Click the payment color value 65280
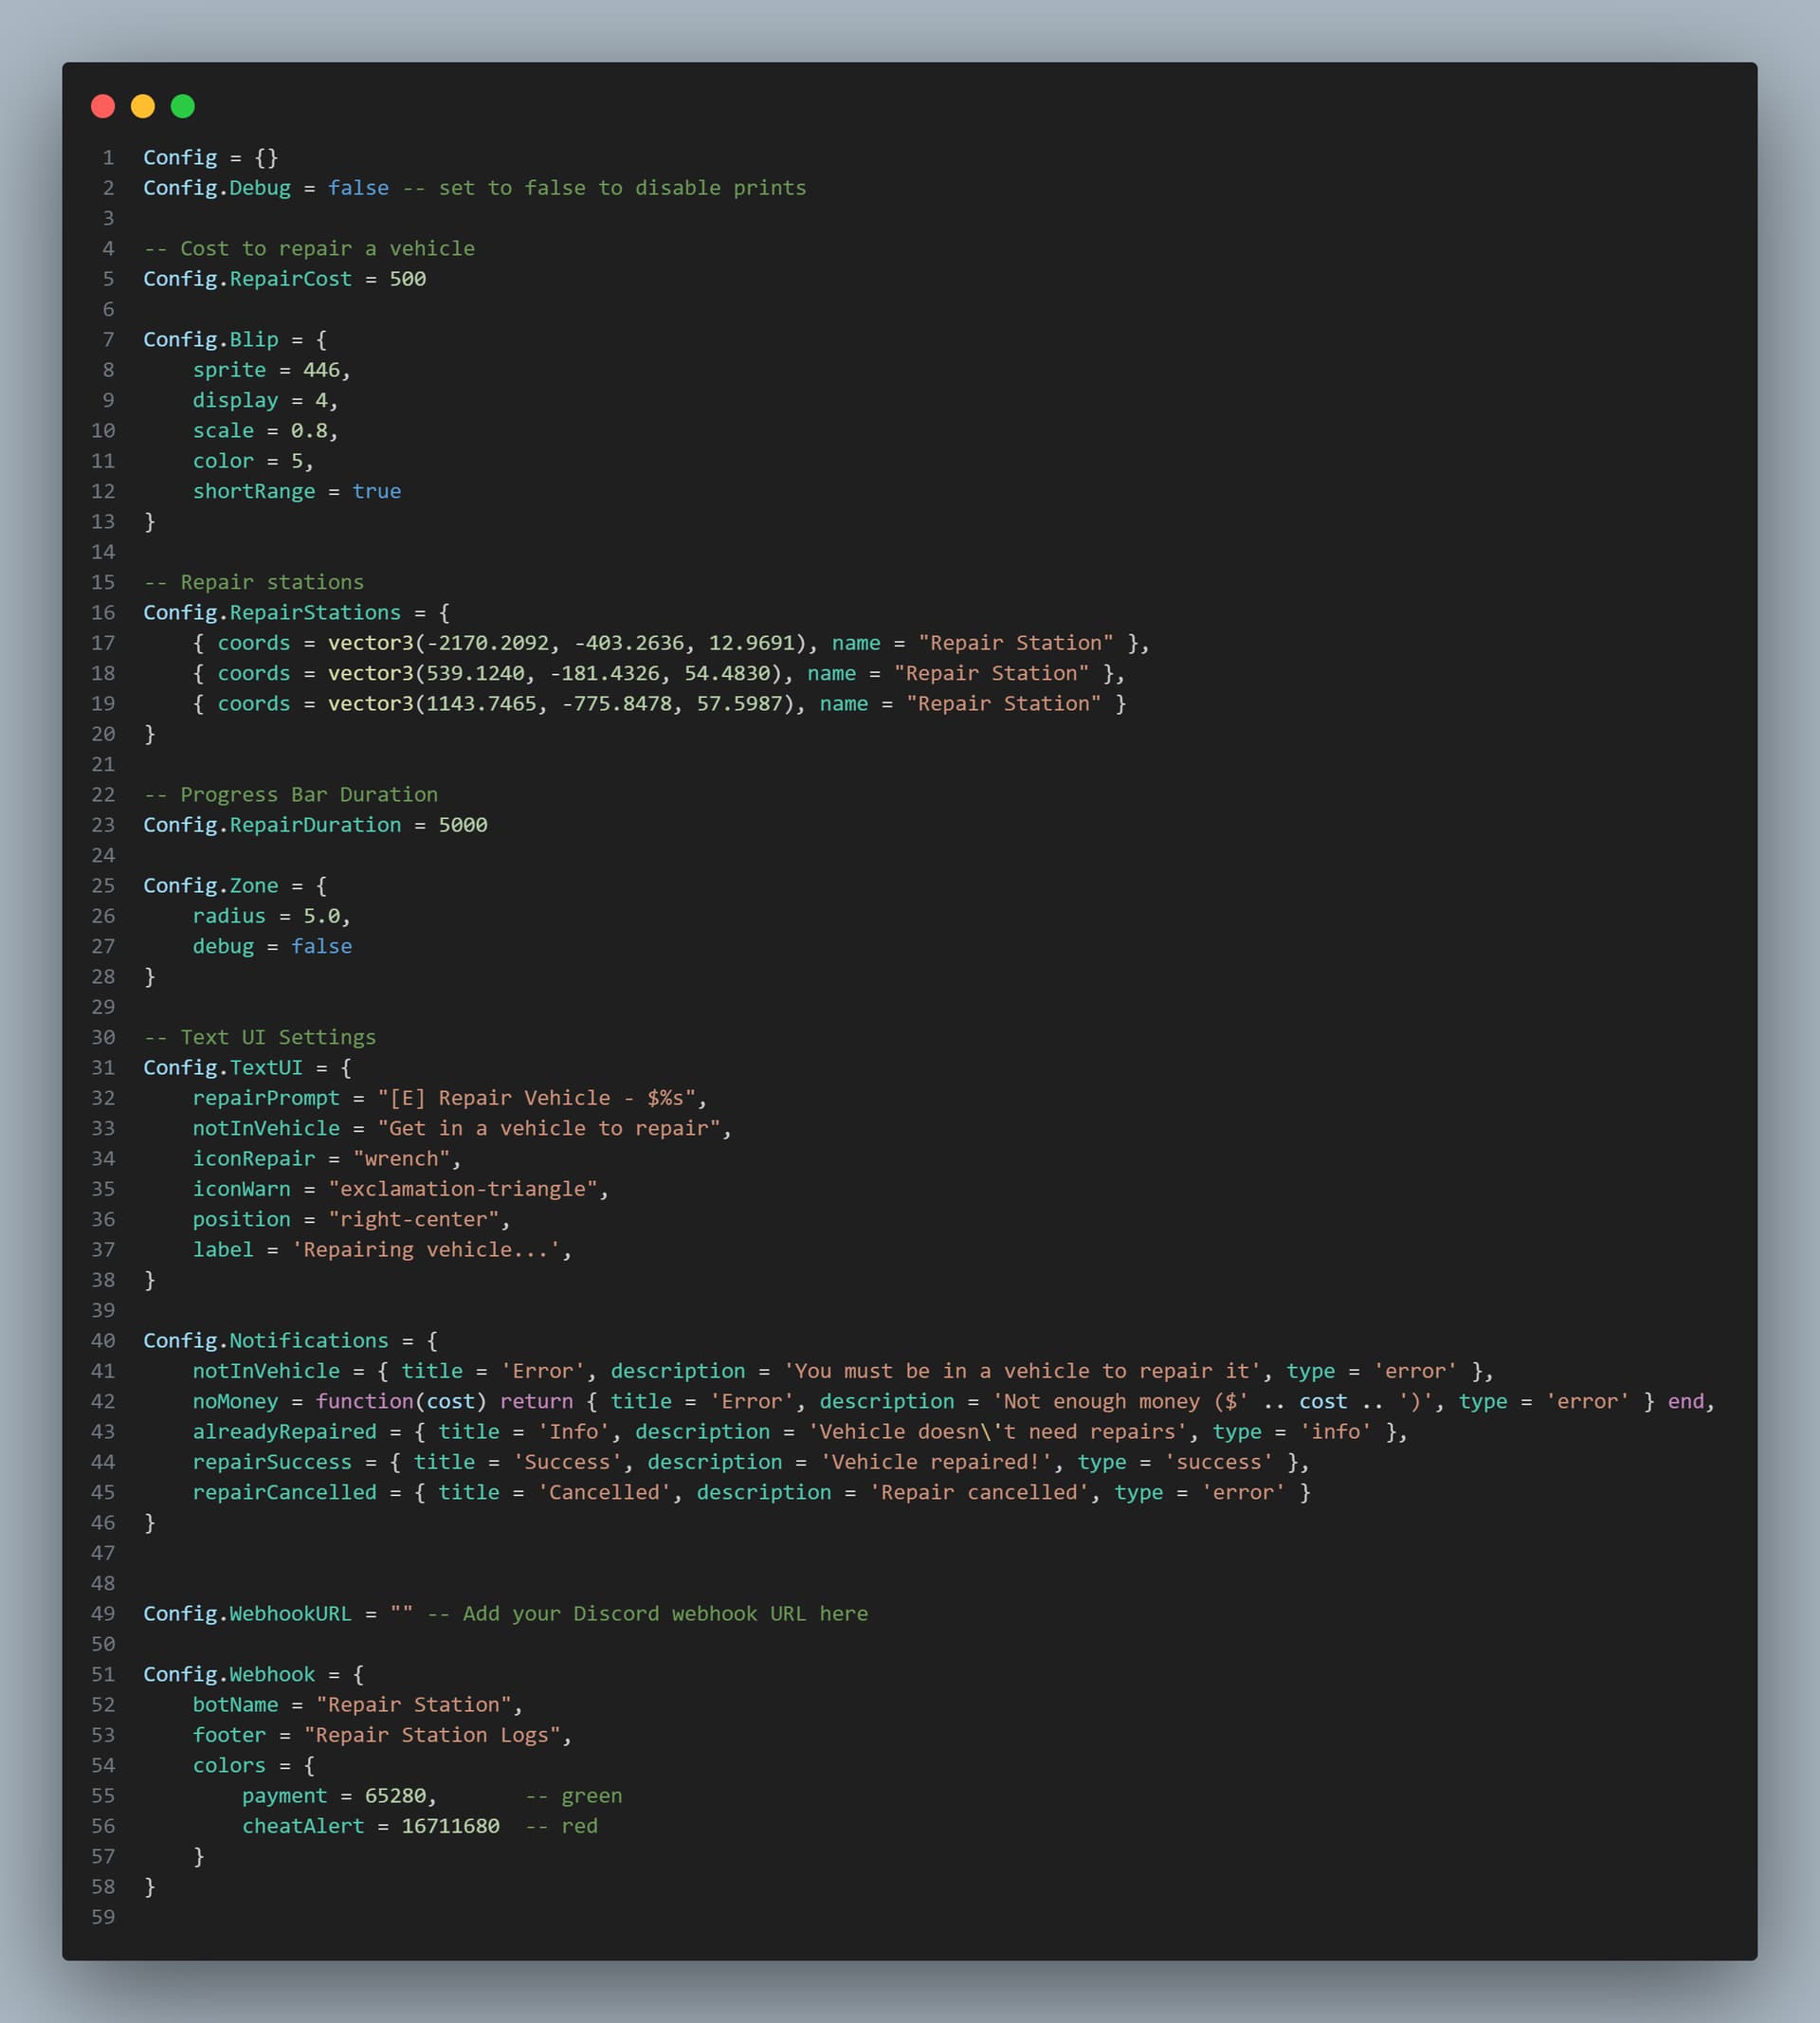The image size is (1820, 2023). [x=395, y=1795]
